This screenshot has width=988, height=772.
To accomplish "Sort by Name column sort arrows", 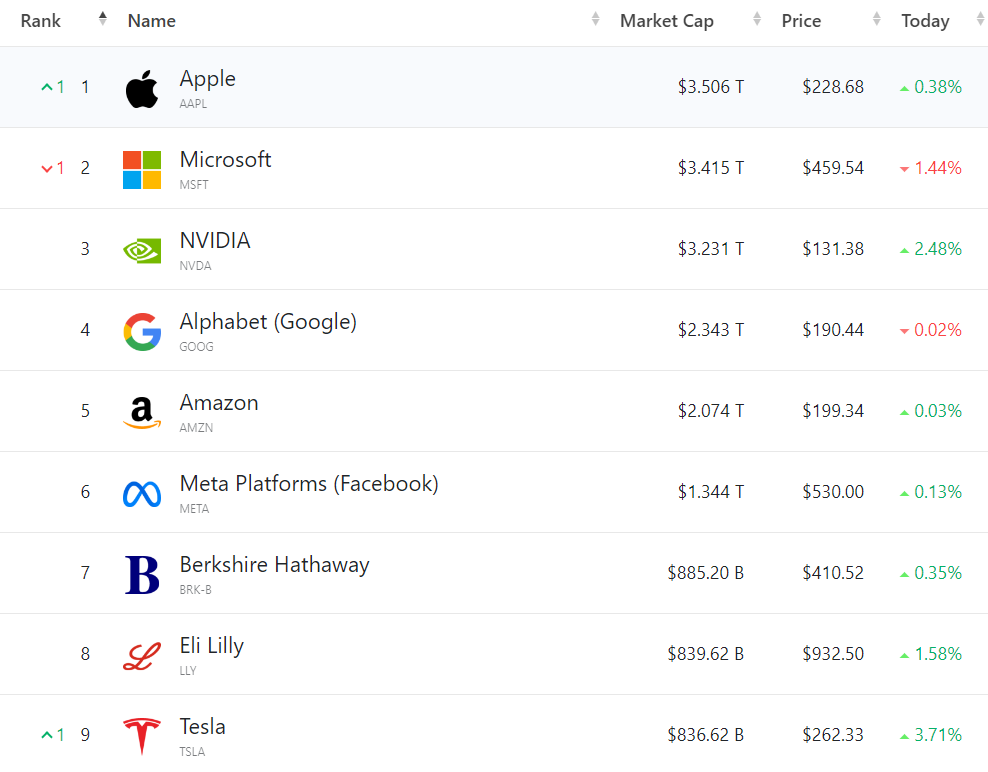I will click(x=596, y=19).
